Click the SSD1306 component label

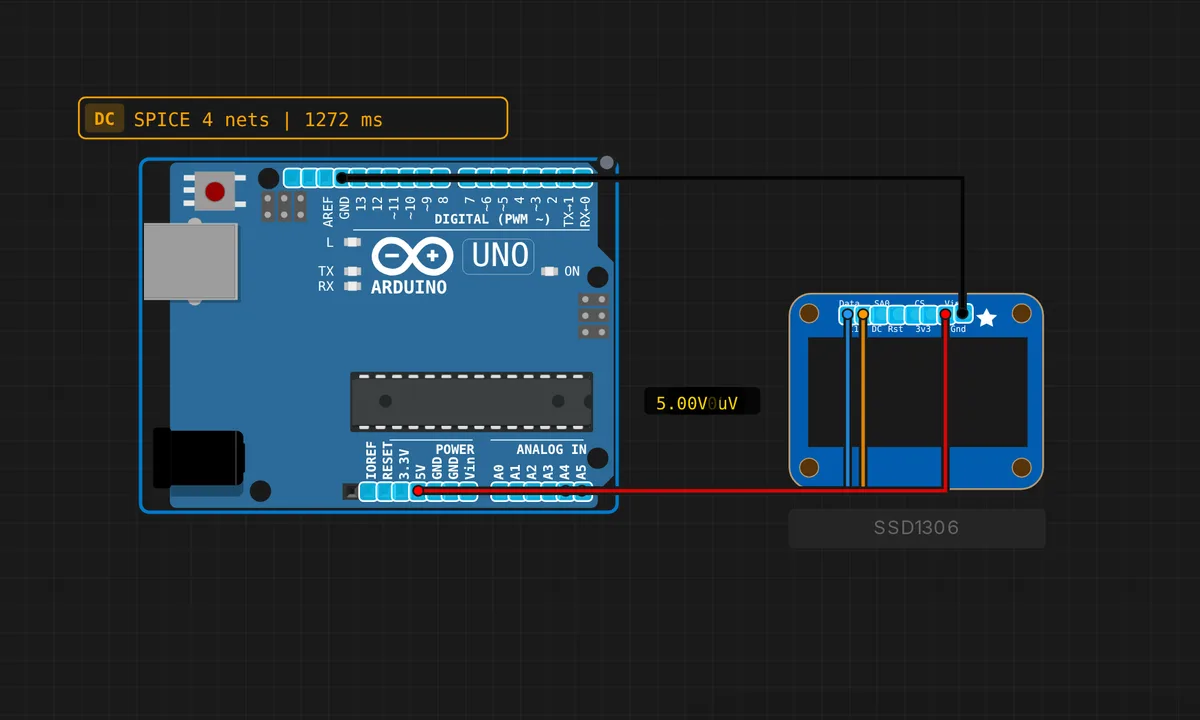click(917, 528)
